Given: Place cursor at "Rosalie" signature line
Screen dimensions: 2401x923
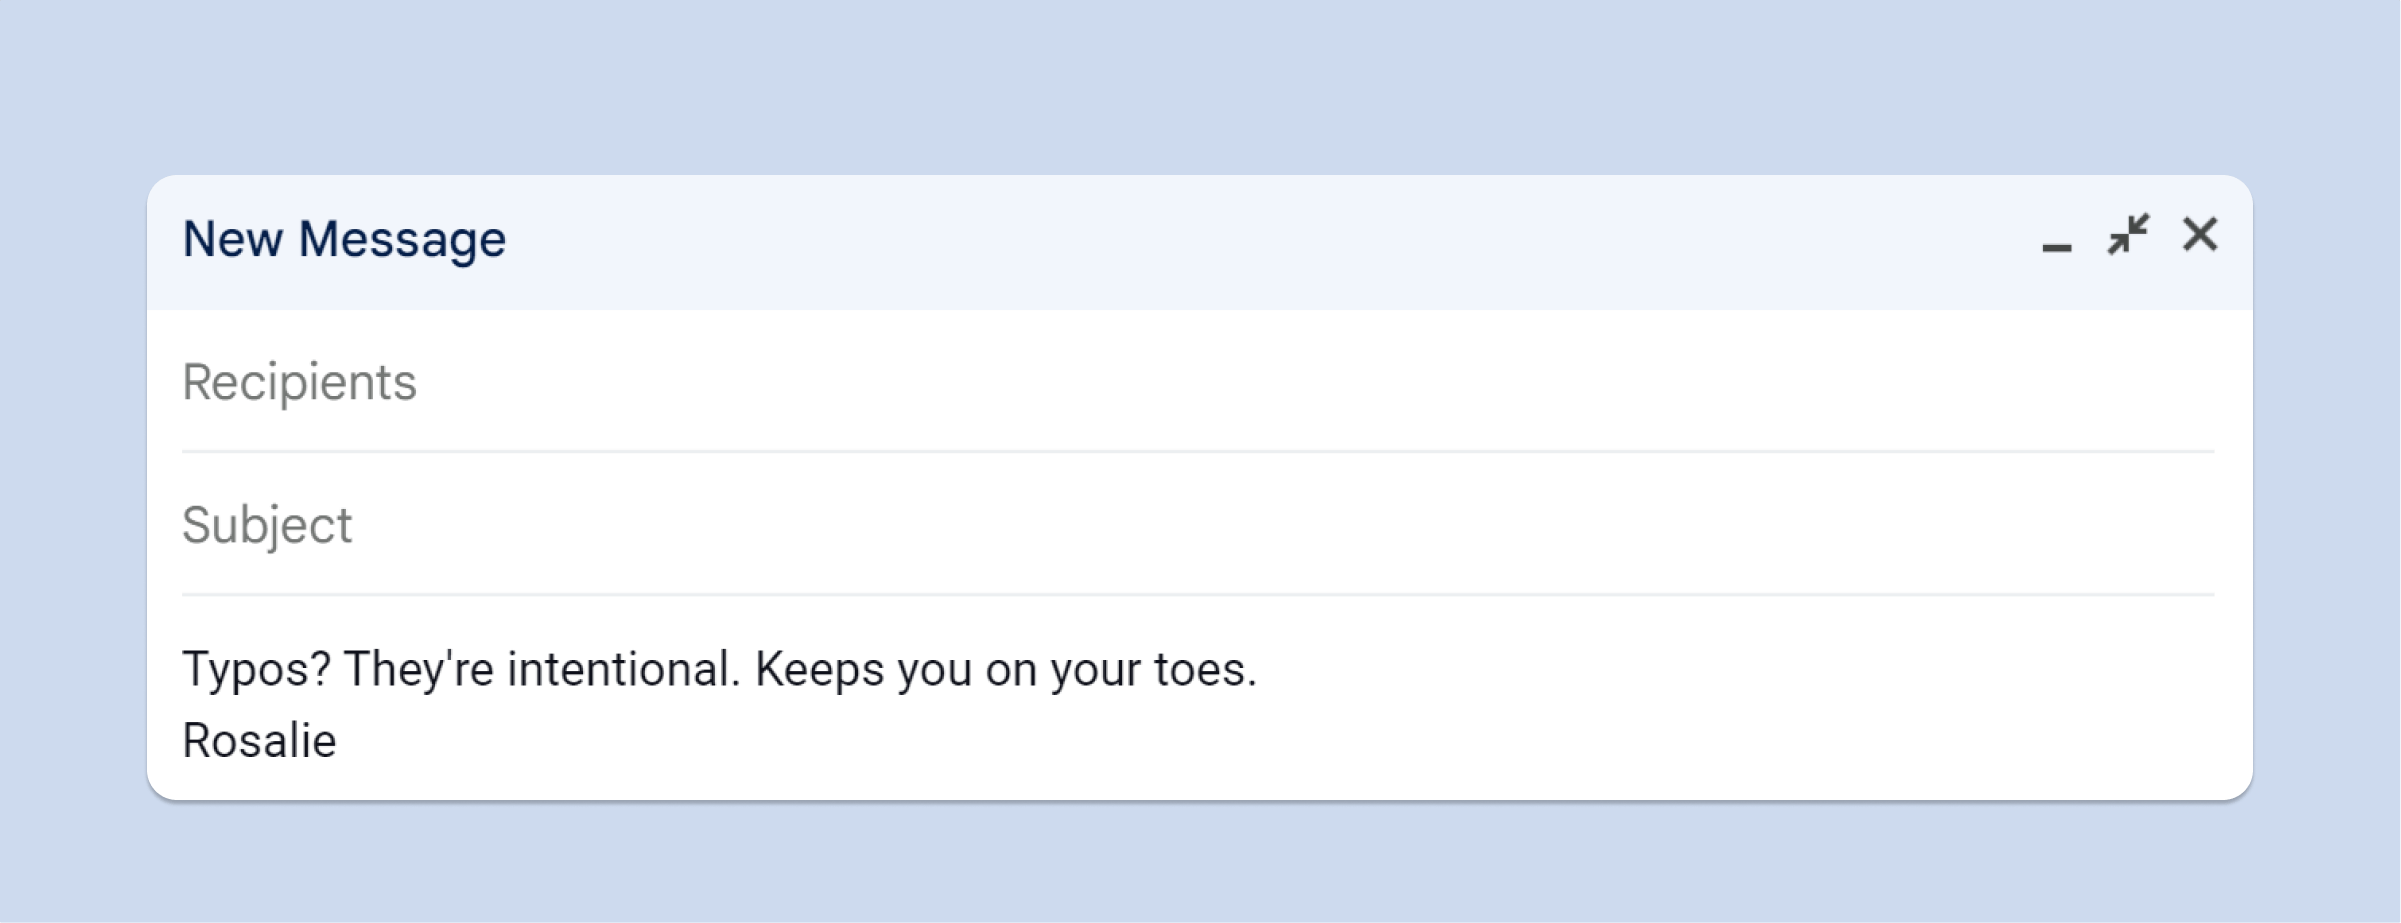Looking at the screenshot, I should [x=259, y=741].
